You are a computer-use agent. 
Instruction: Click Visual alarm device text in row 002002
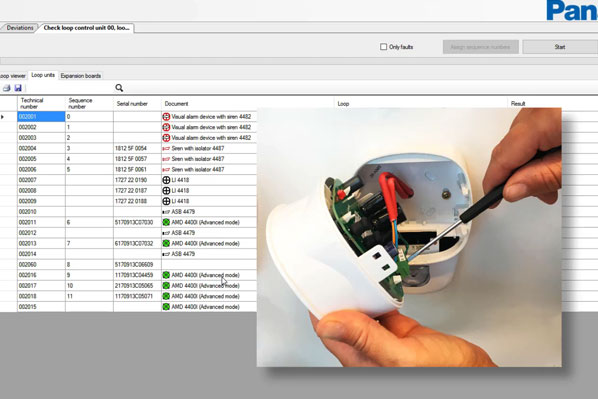tap(211, 127)
